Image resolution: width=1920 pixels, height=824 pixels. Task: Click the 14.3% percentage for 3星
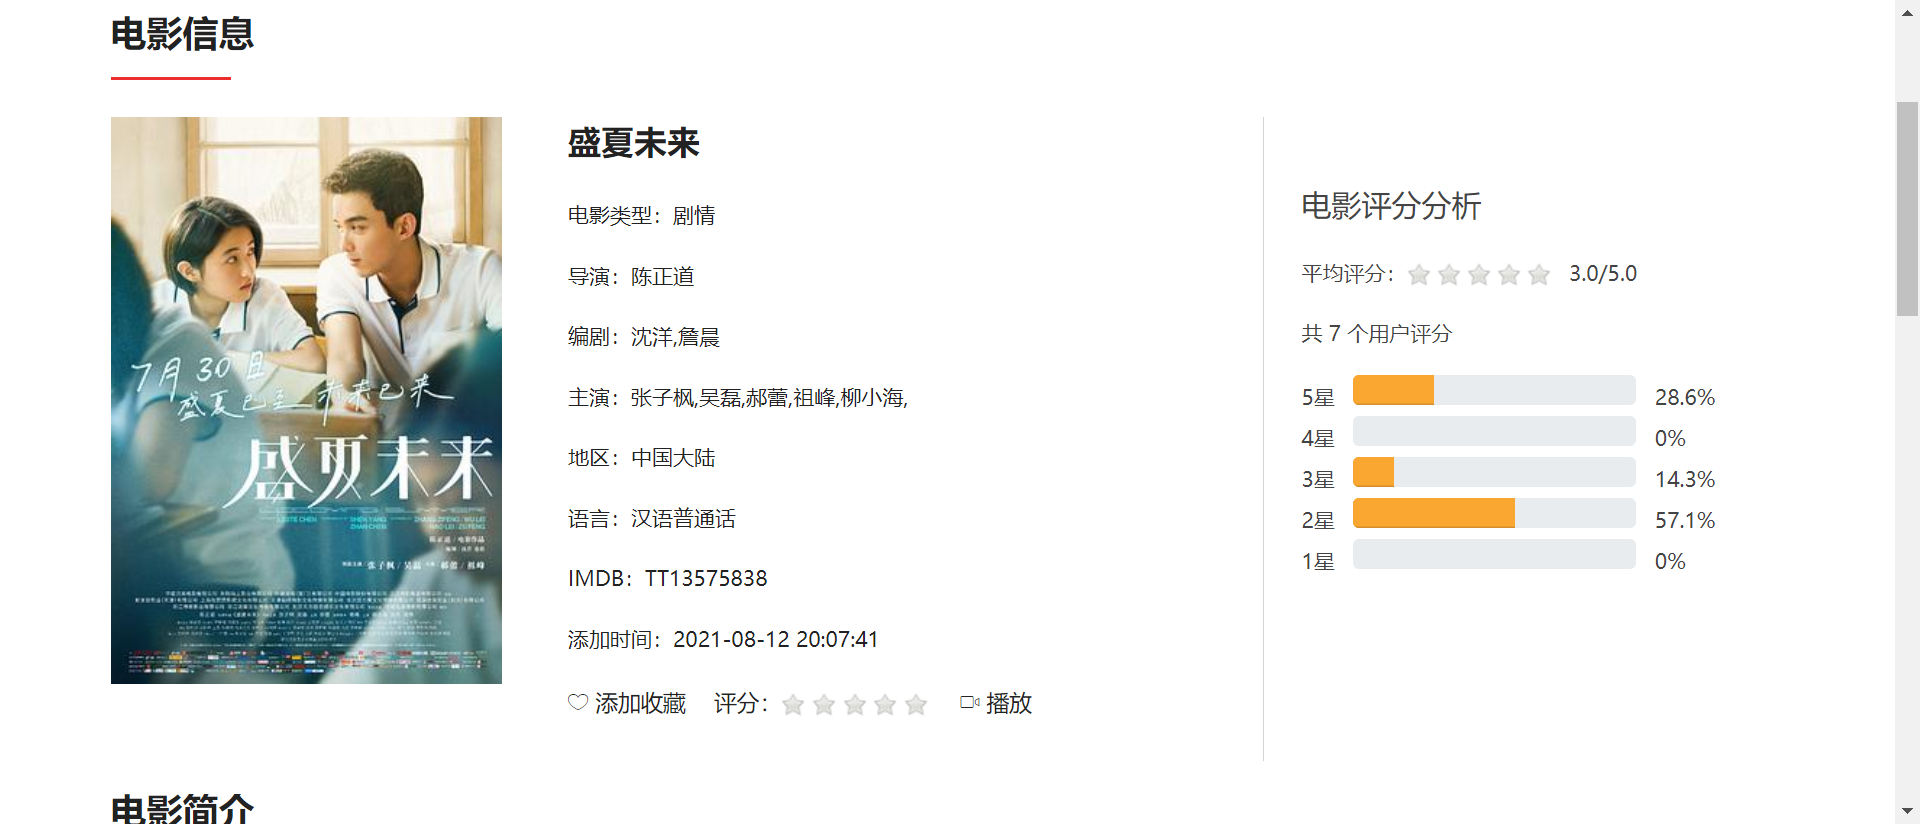point(1685,480)
